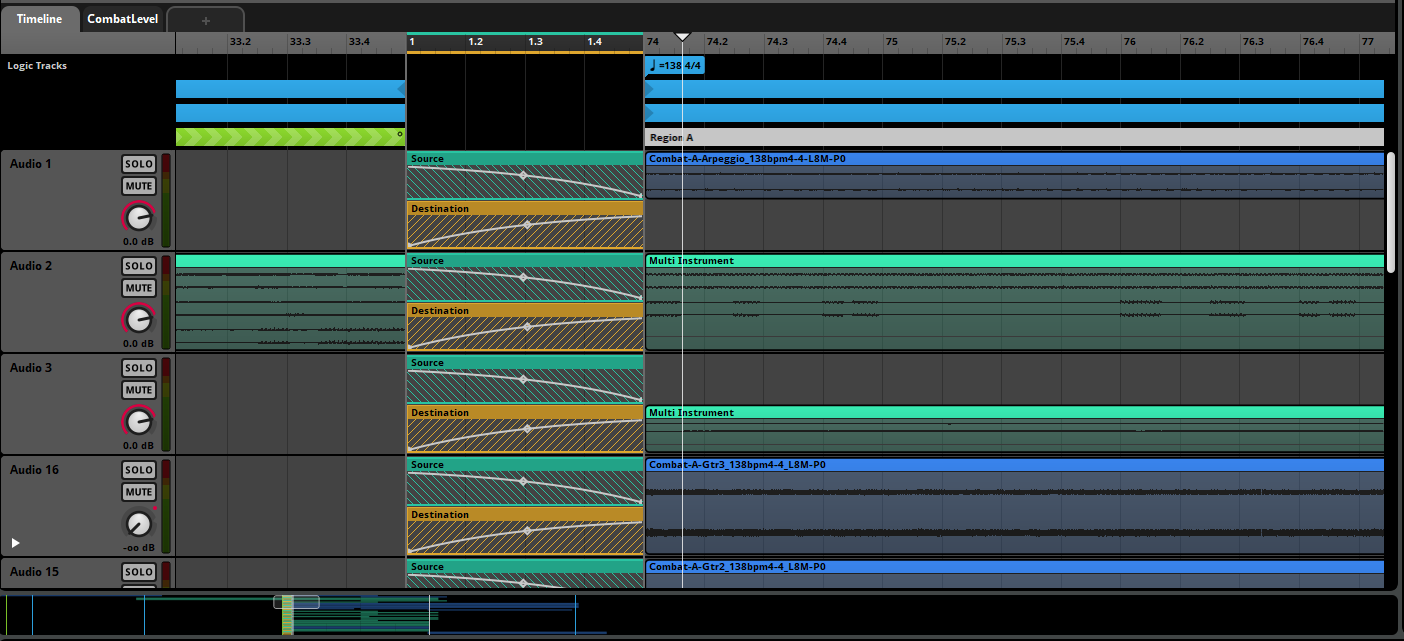The width and height of the screenshot is (1404, 641).
Task: Solo the Audio 3 track
Action: [139, 368]
